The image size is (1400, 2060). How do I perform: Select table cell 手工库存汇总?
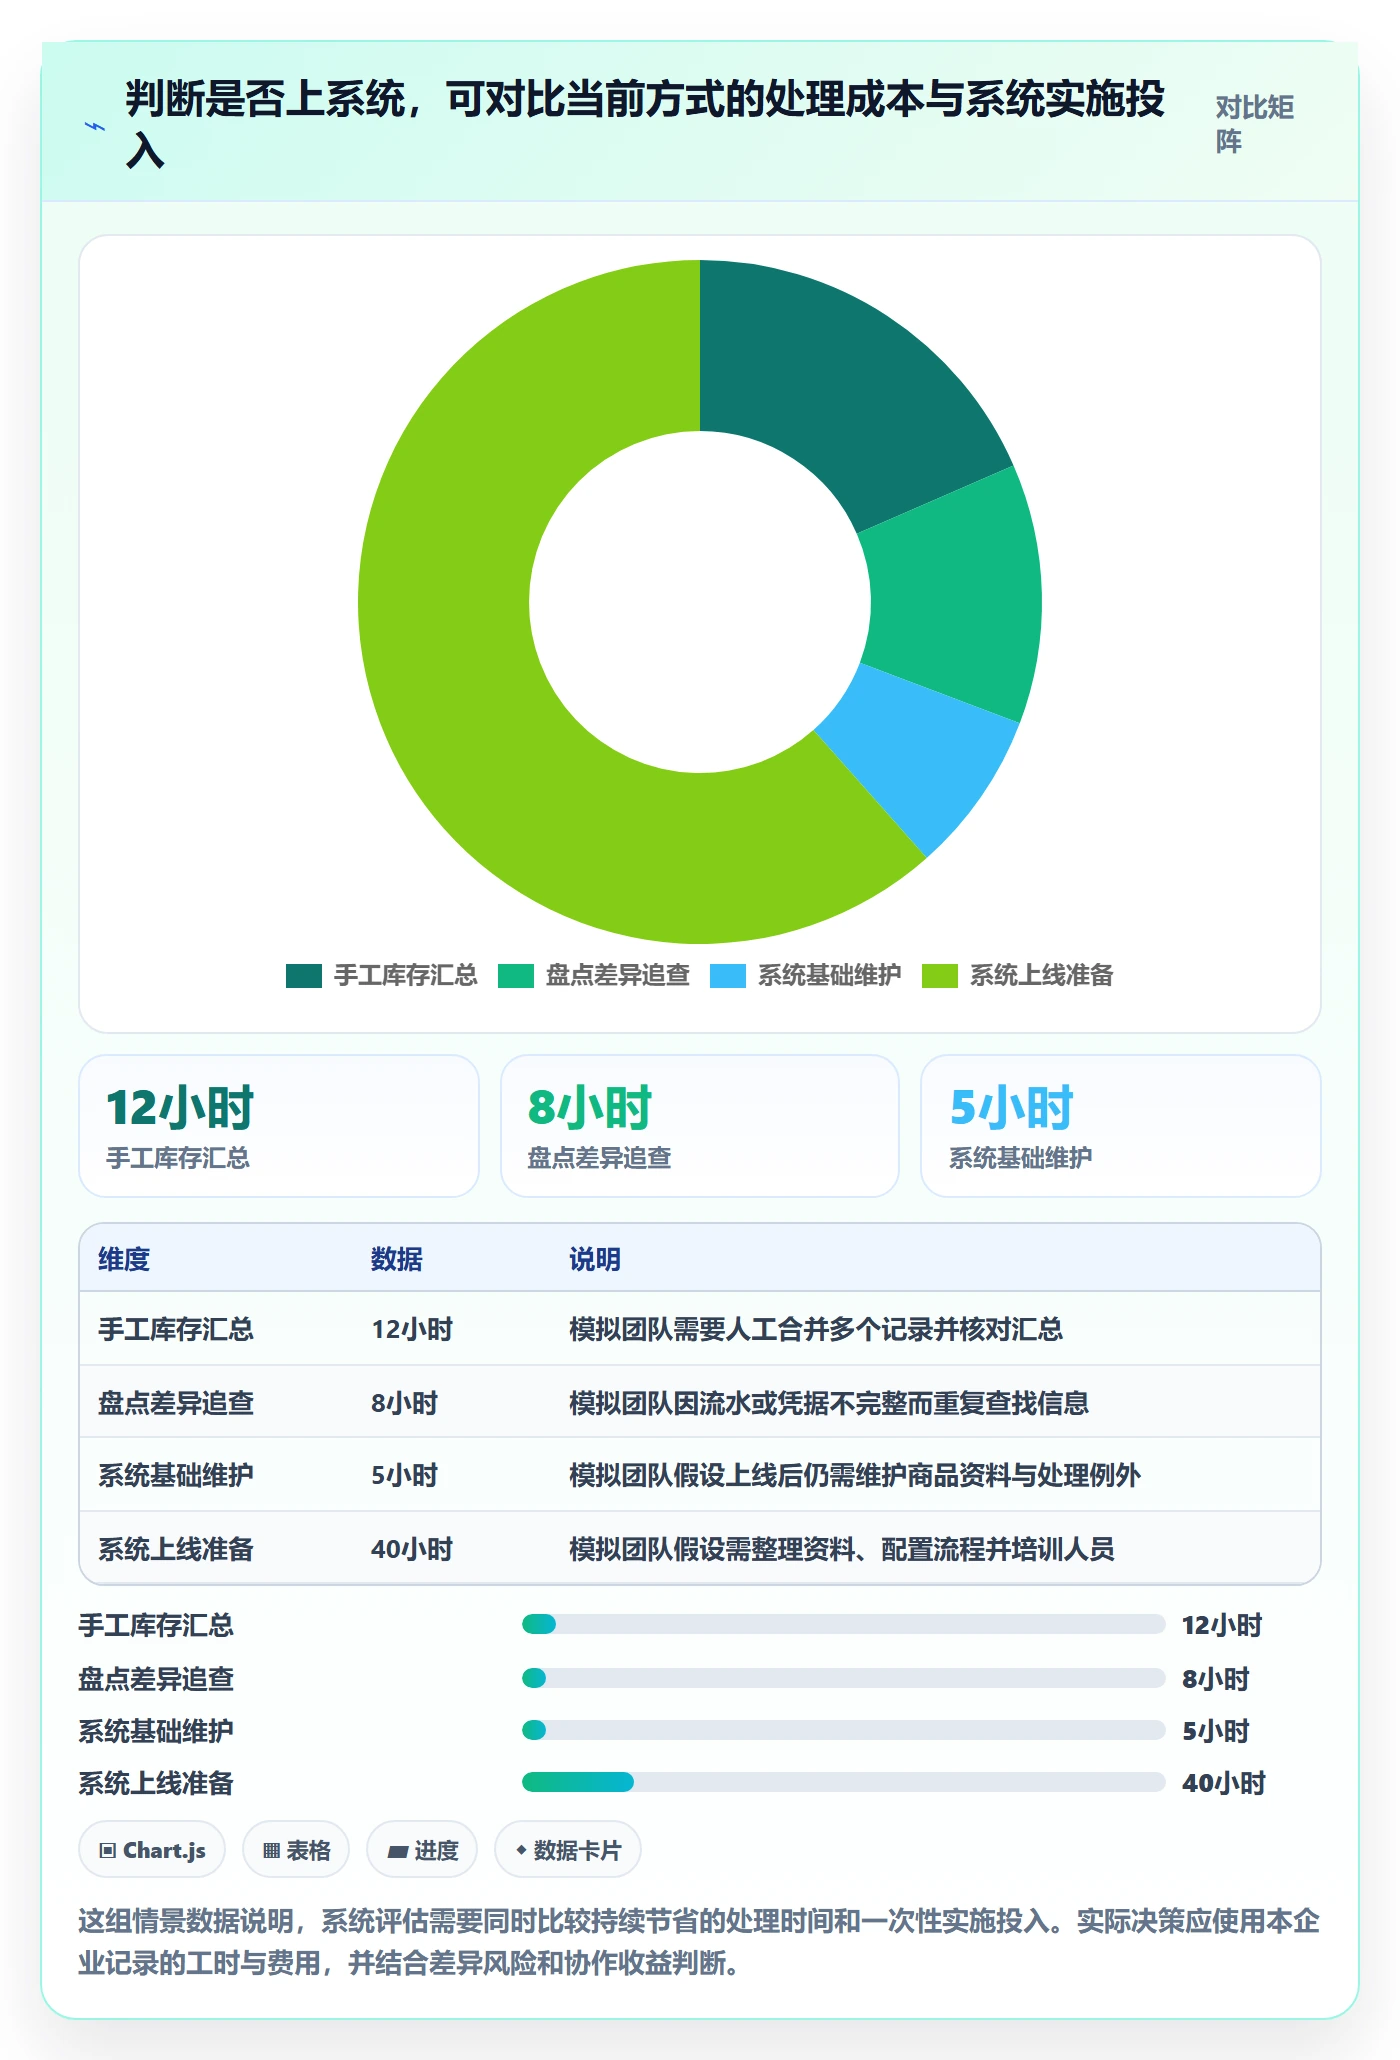pyautogui.click(x=176, y=1329)
